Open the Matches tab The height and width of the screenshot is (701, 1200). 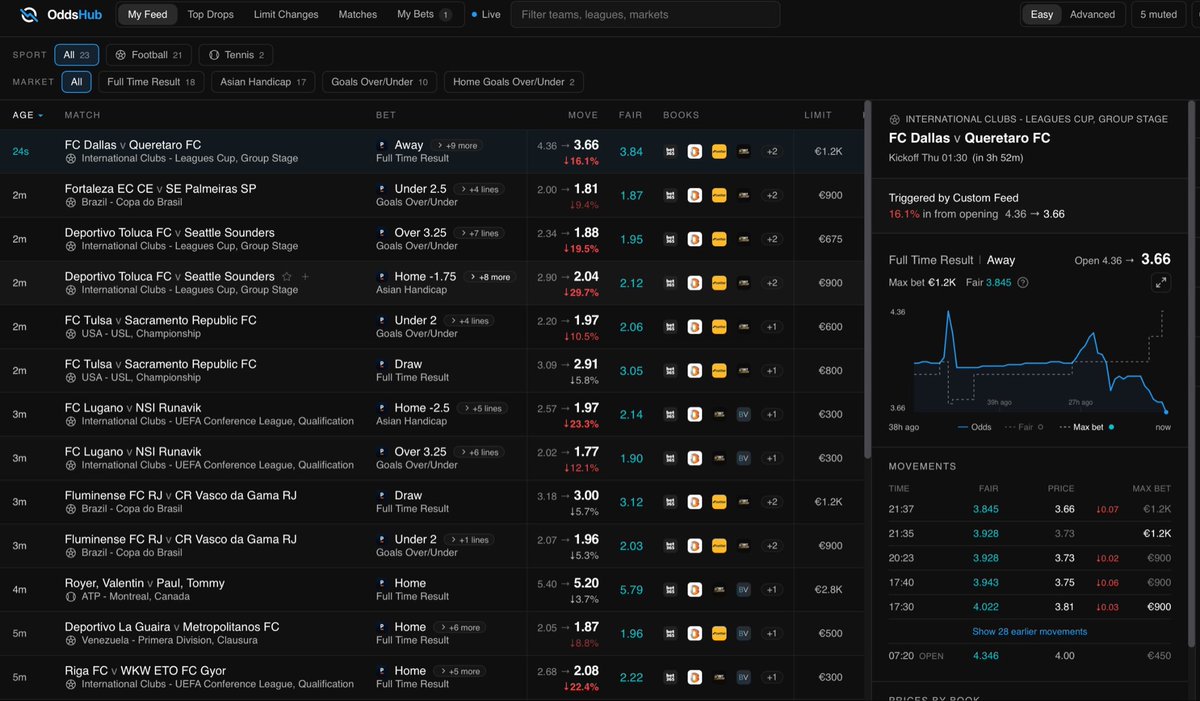click(x=358, y=15)
